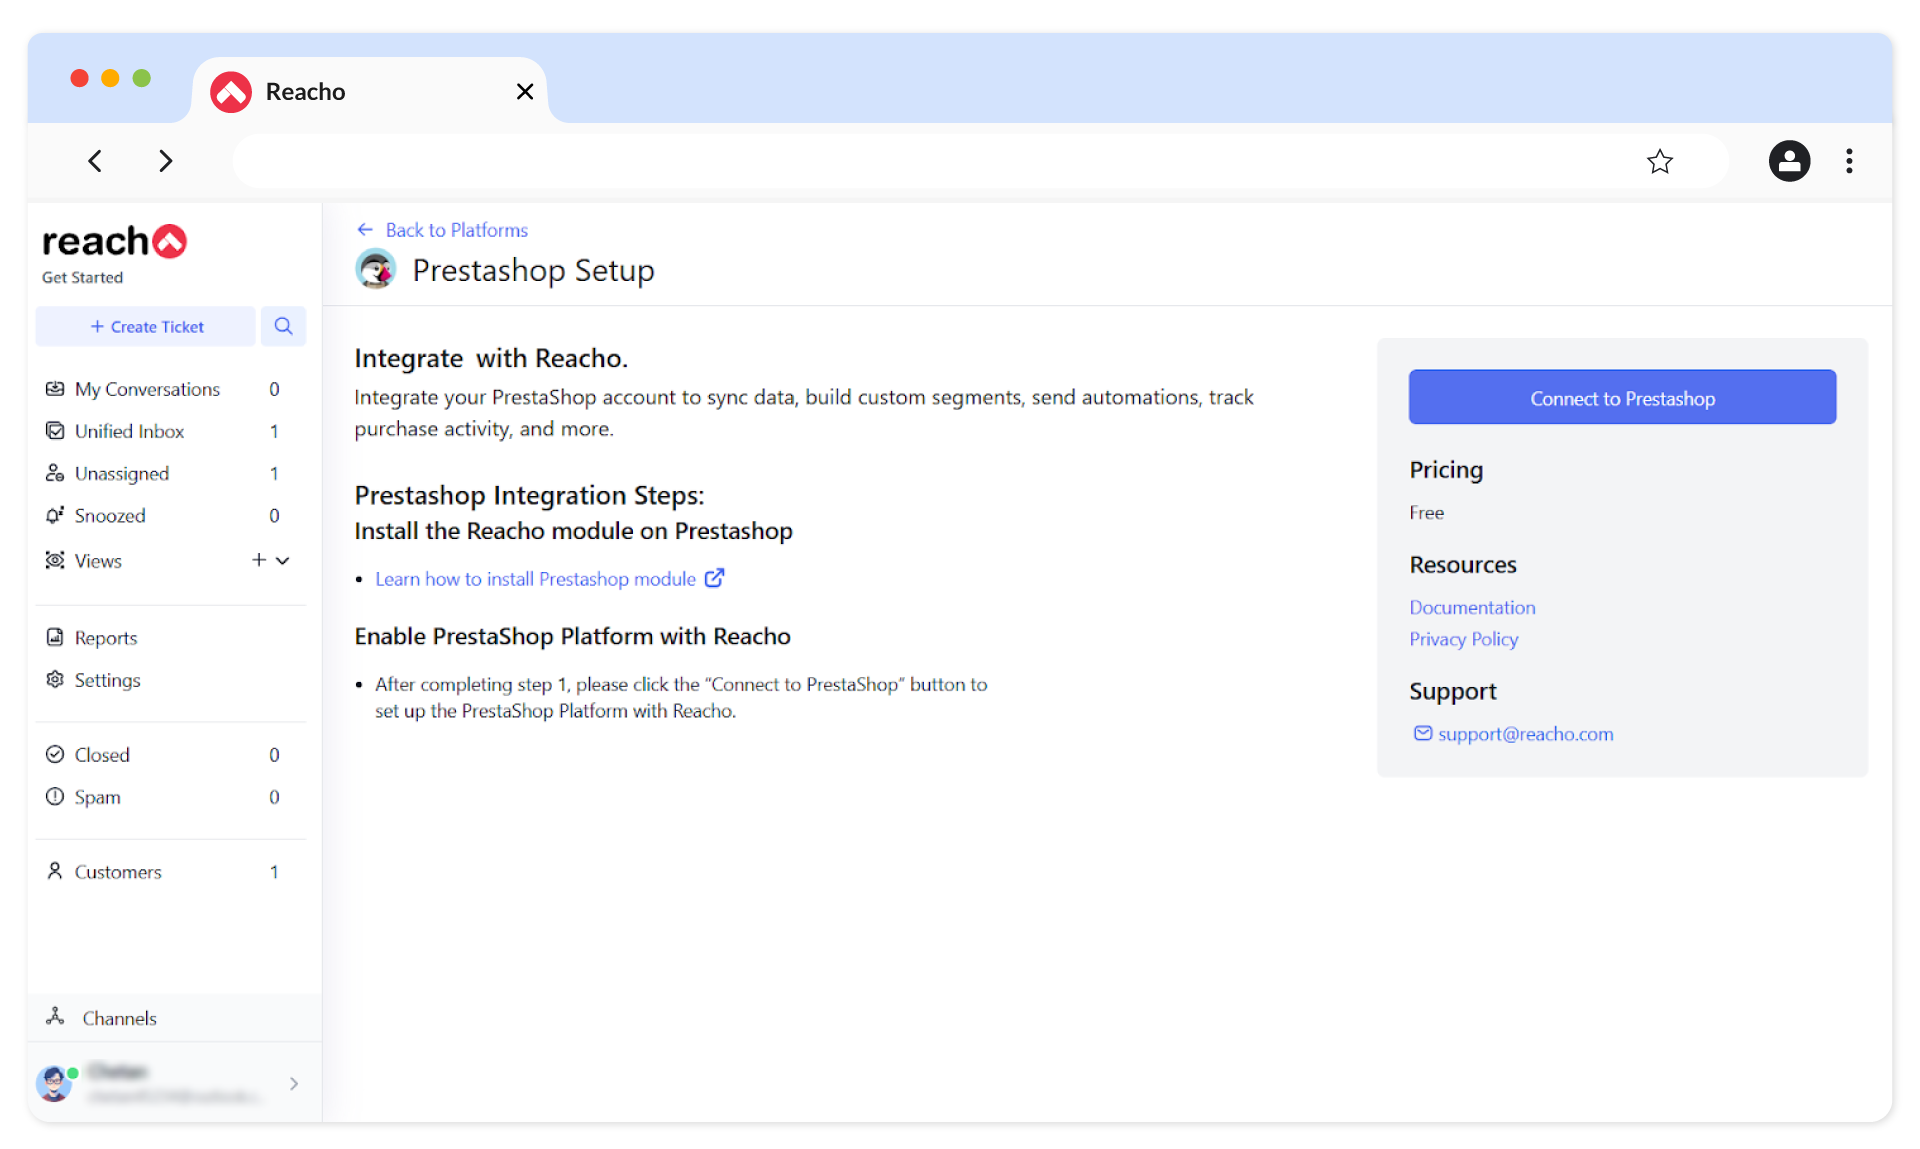Click the browser back arrow

(95, 161)
